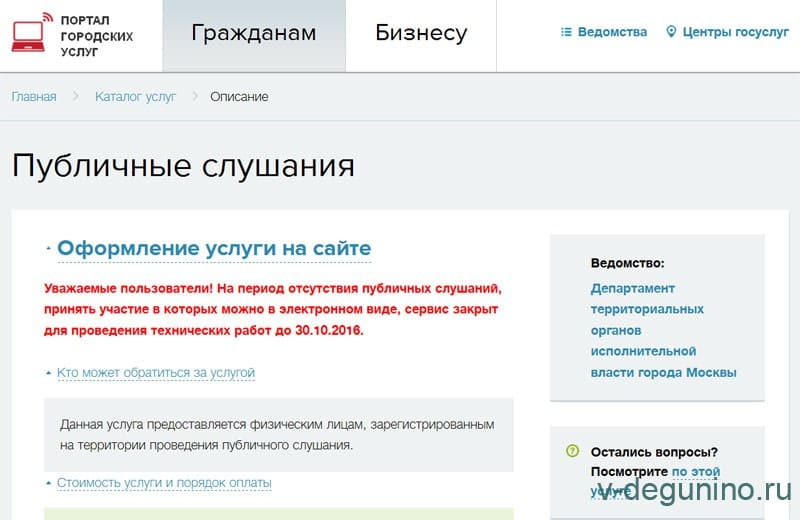Image resolution: width=800 pixels, height=520 pixels.
Task: Click the Портал городских услуг title text
Action: 97,36
